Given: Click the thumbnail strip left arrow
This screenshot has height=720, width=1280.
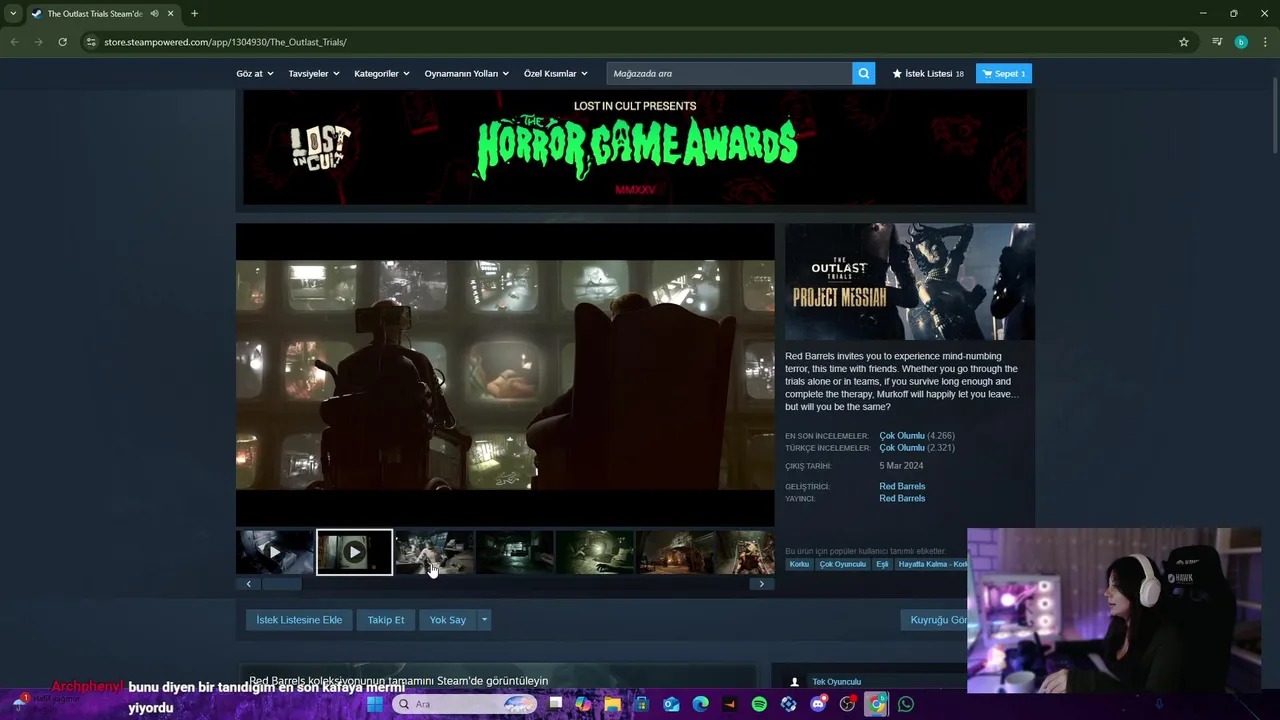Looking at the screenshot, I should (248, 584).
